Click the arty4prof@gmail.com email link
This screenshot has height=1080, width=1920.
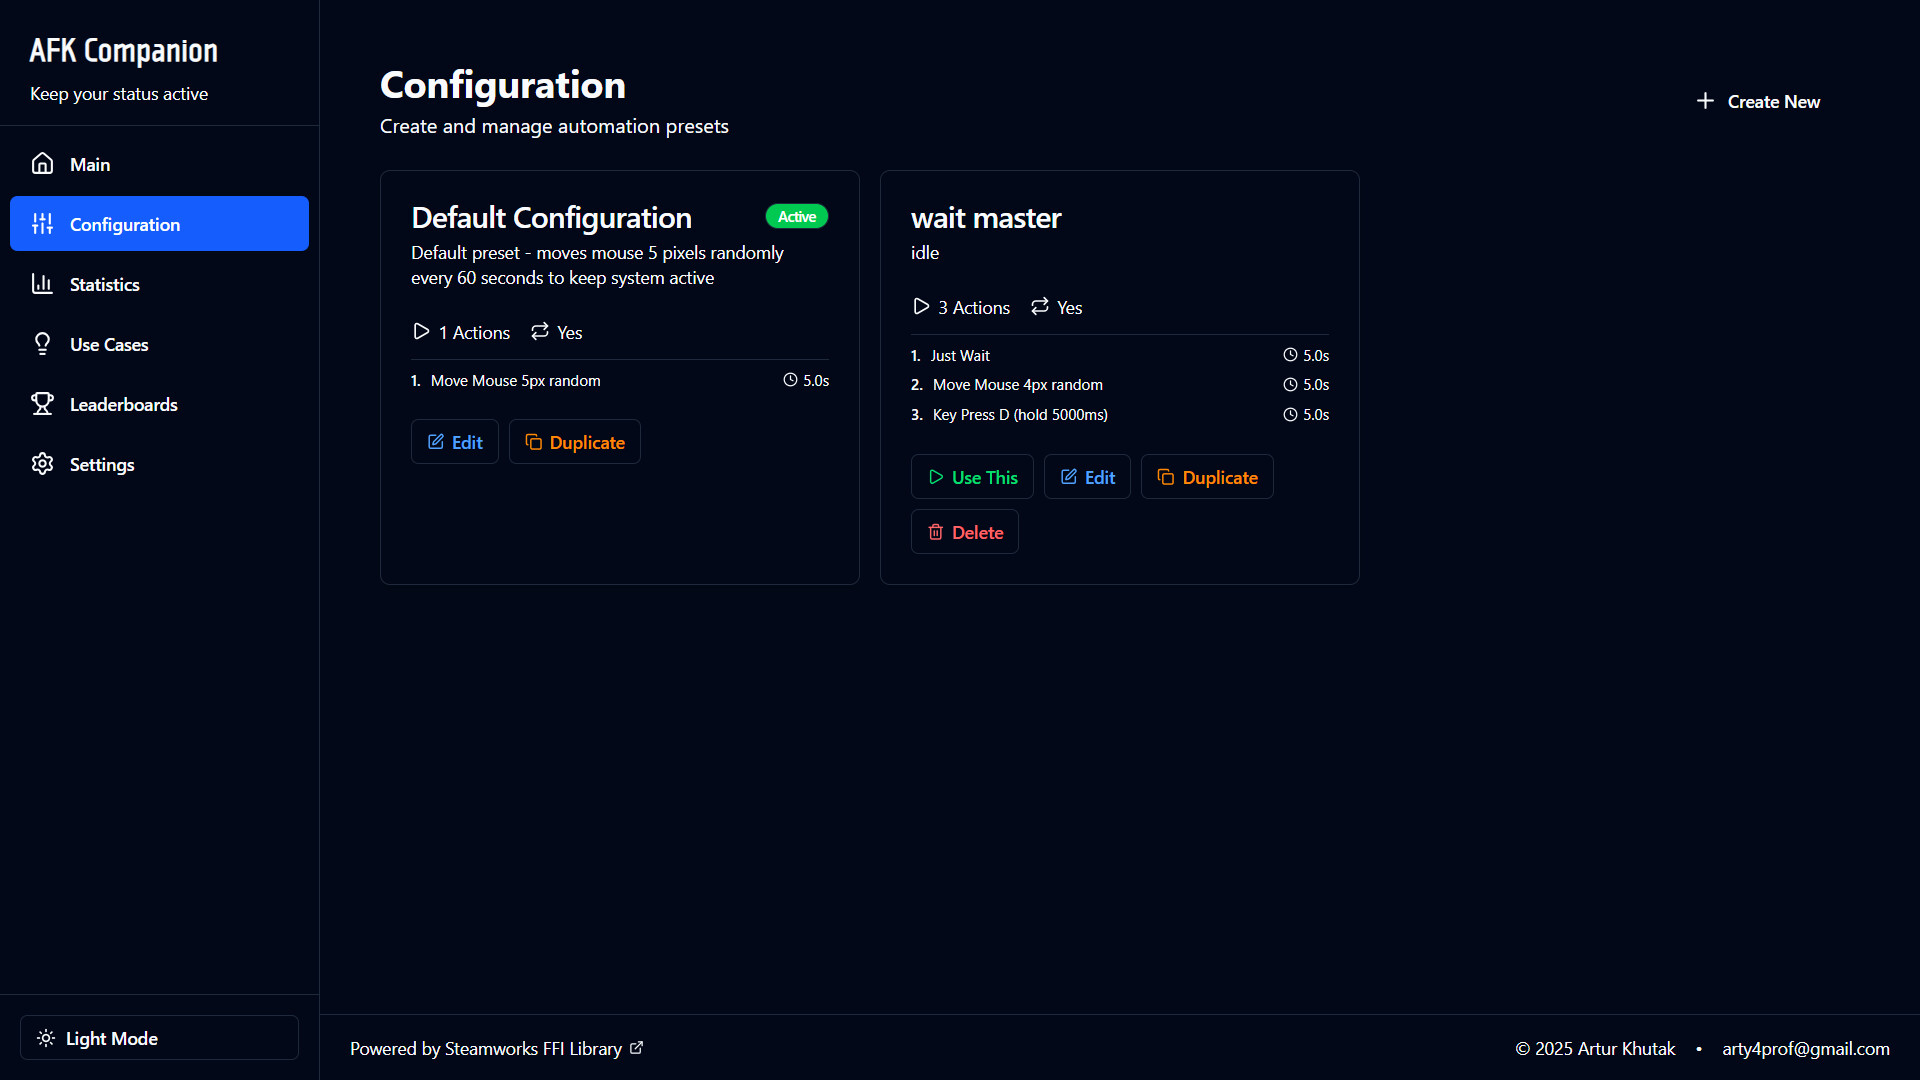point(1805,1049)
